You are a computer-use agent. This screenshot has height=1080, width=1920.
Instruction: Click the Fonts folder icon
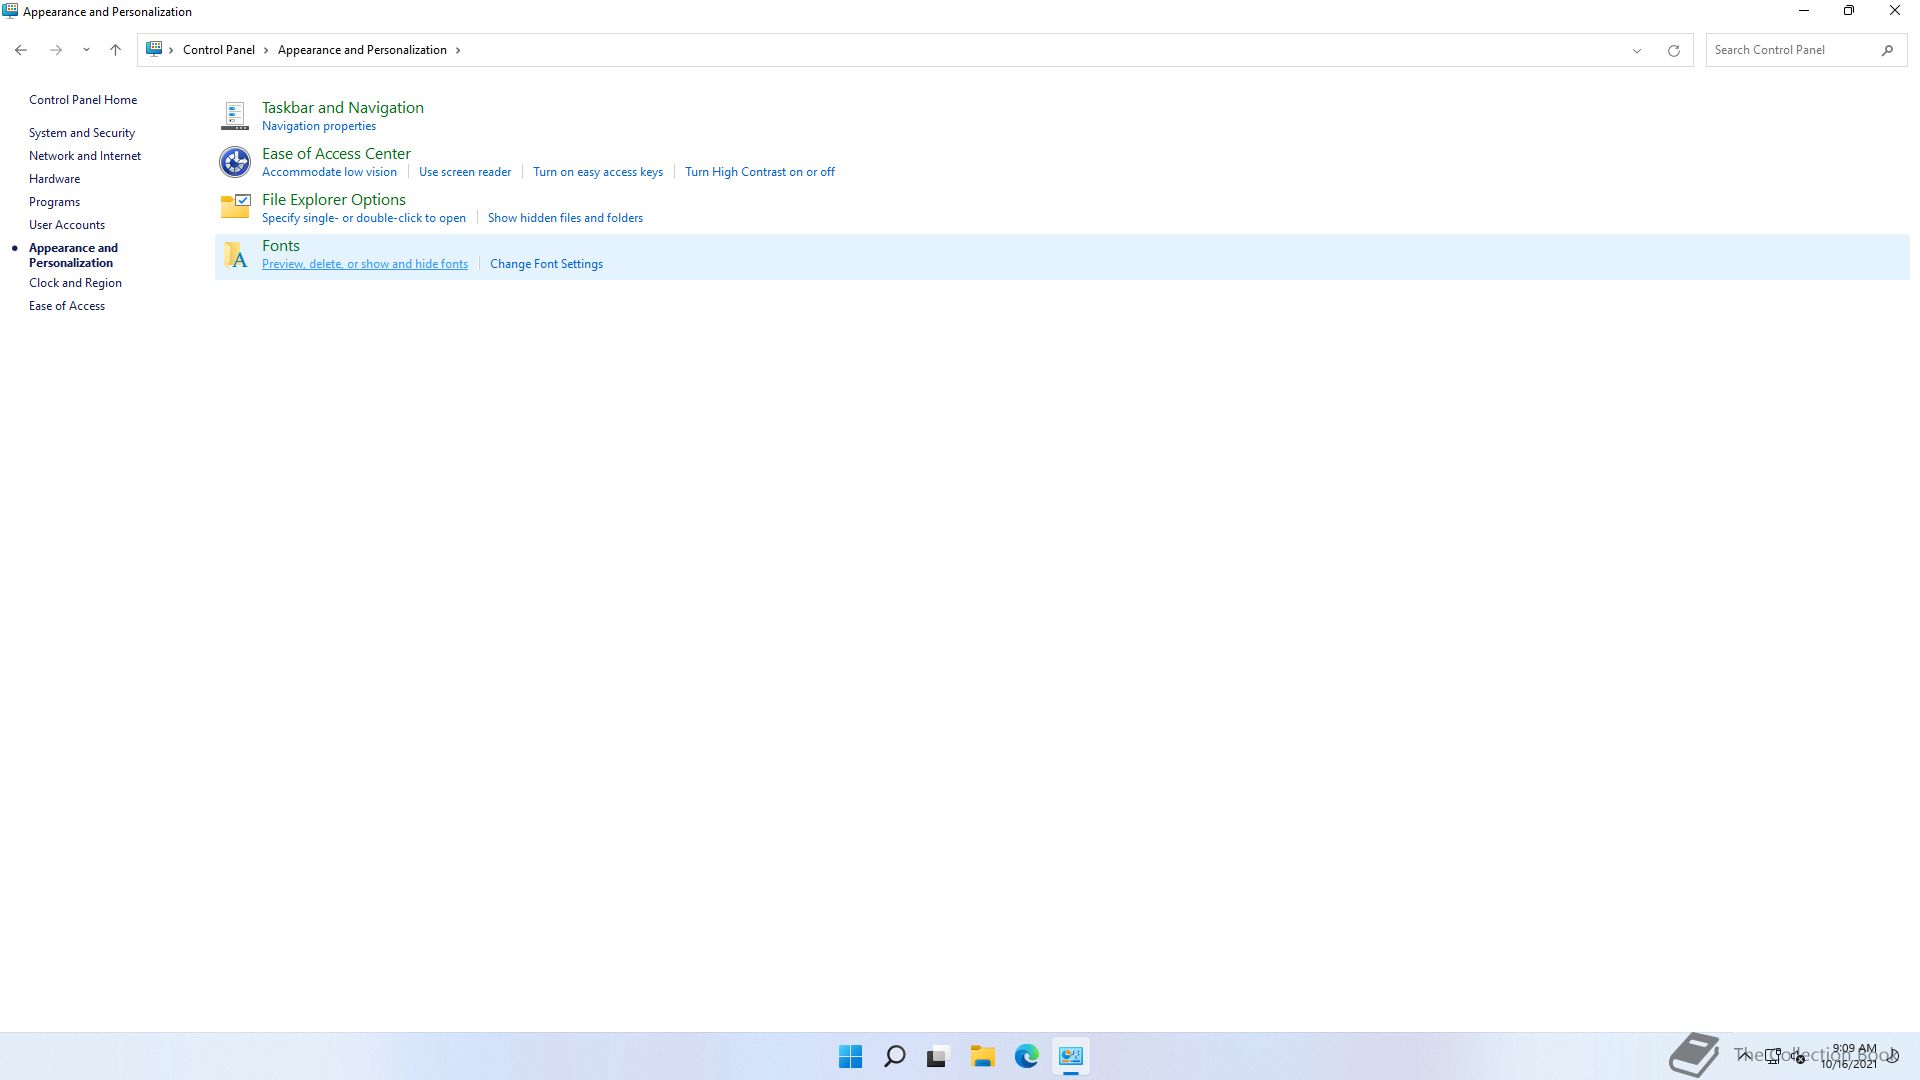pyautogui.click(x=235, y=255)
